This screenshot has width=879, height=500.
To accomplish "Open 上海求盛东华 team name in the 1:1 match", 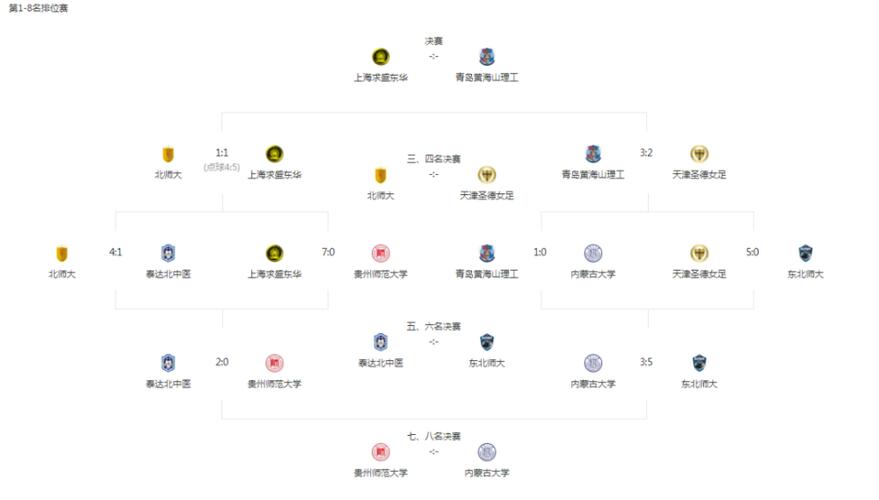I will [274, 175].
